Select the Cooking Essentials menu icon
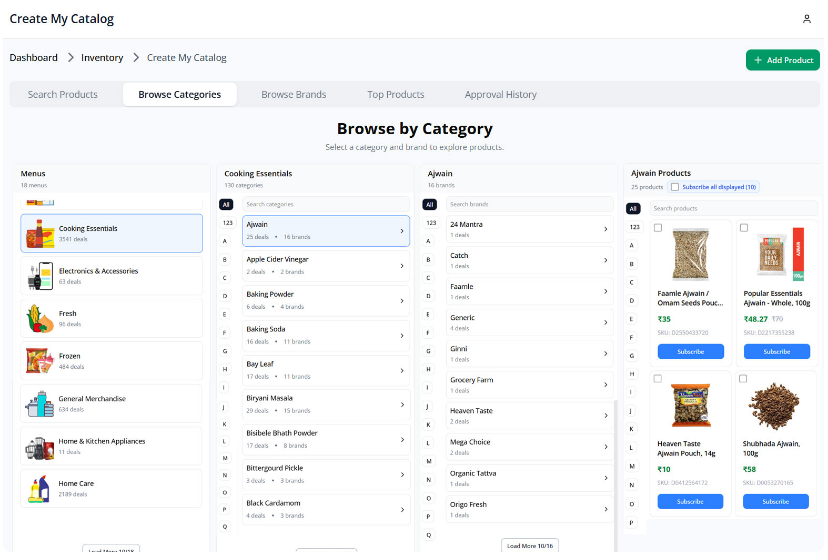The width and height of the screenshot is (828, 560). 40,233
